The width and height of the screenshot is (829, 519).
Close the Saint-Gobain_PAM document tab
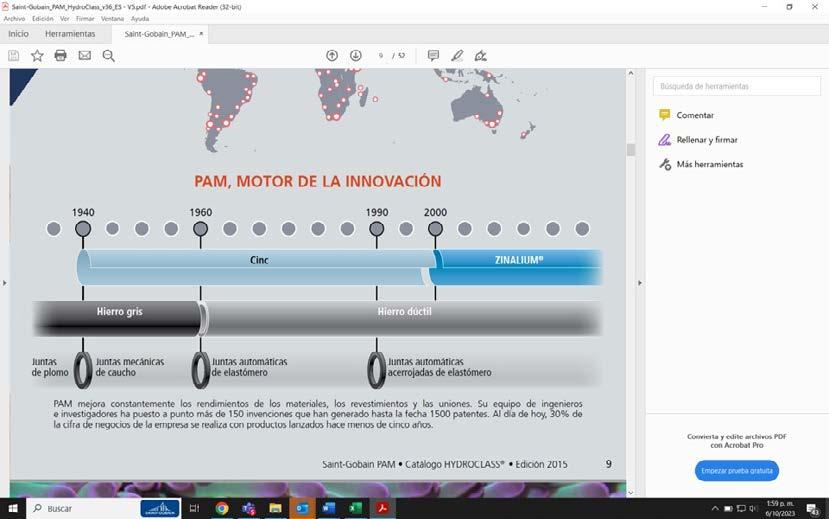coord(201,34)
